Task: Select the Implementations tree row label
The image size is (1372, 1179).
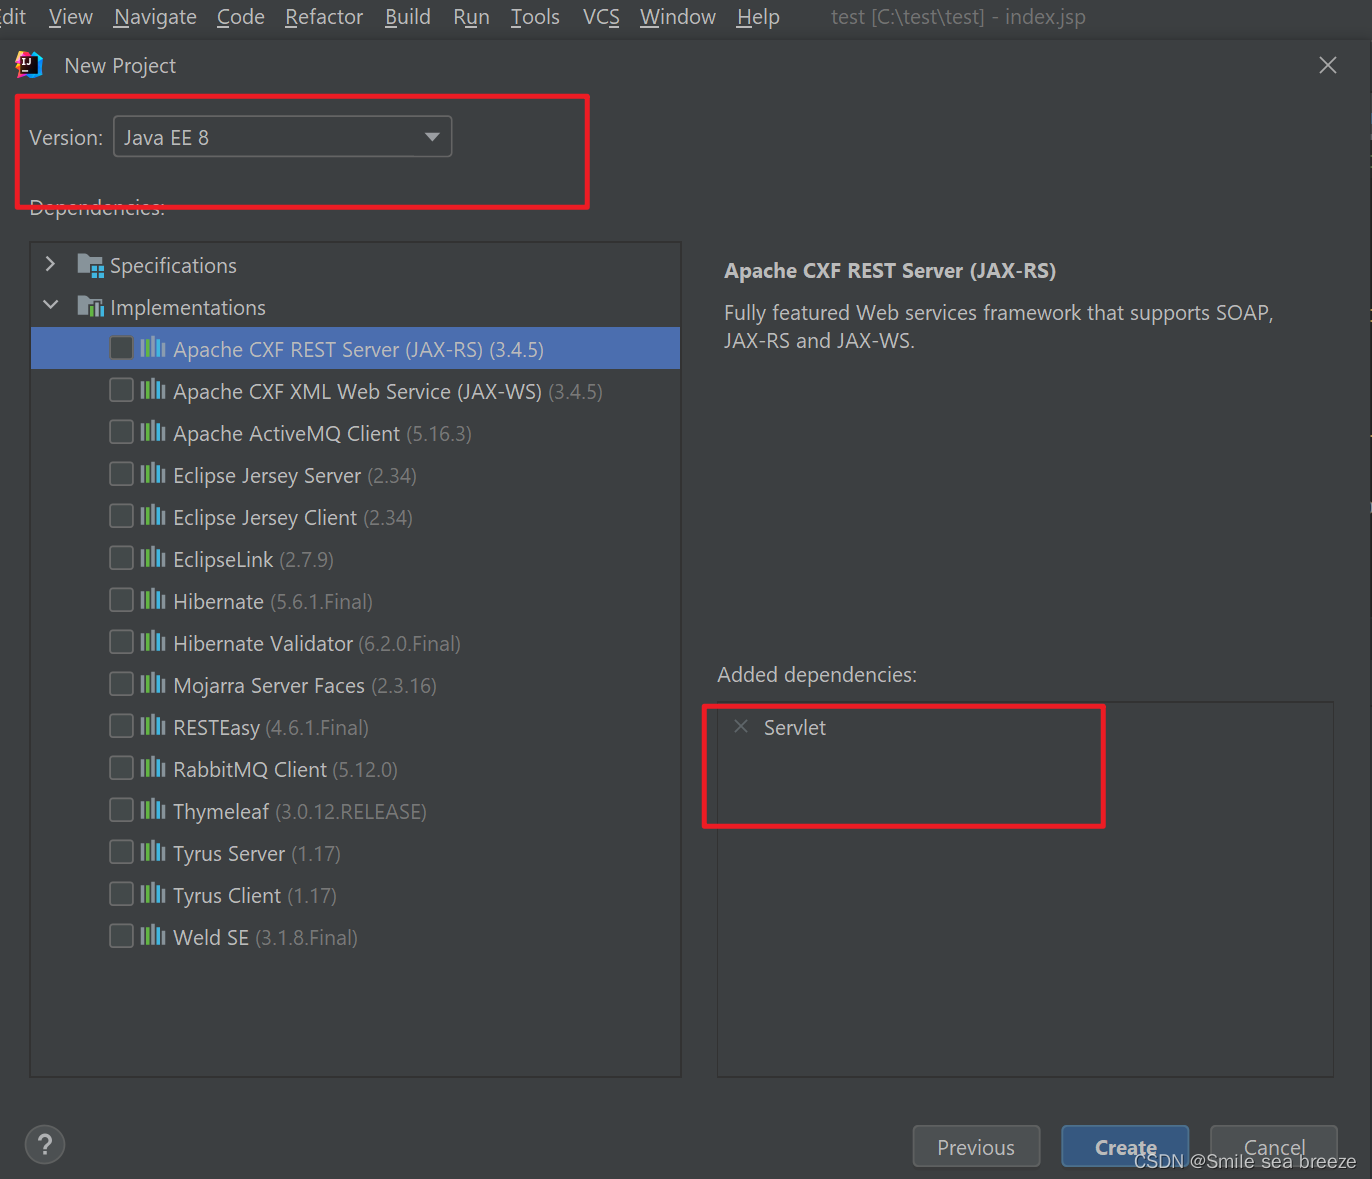Action: coord(188,308)
